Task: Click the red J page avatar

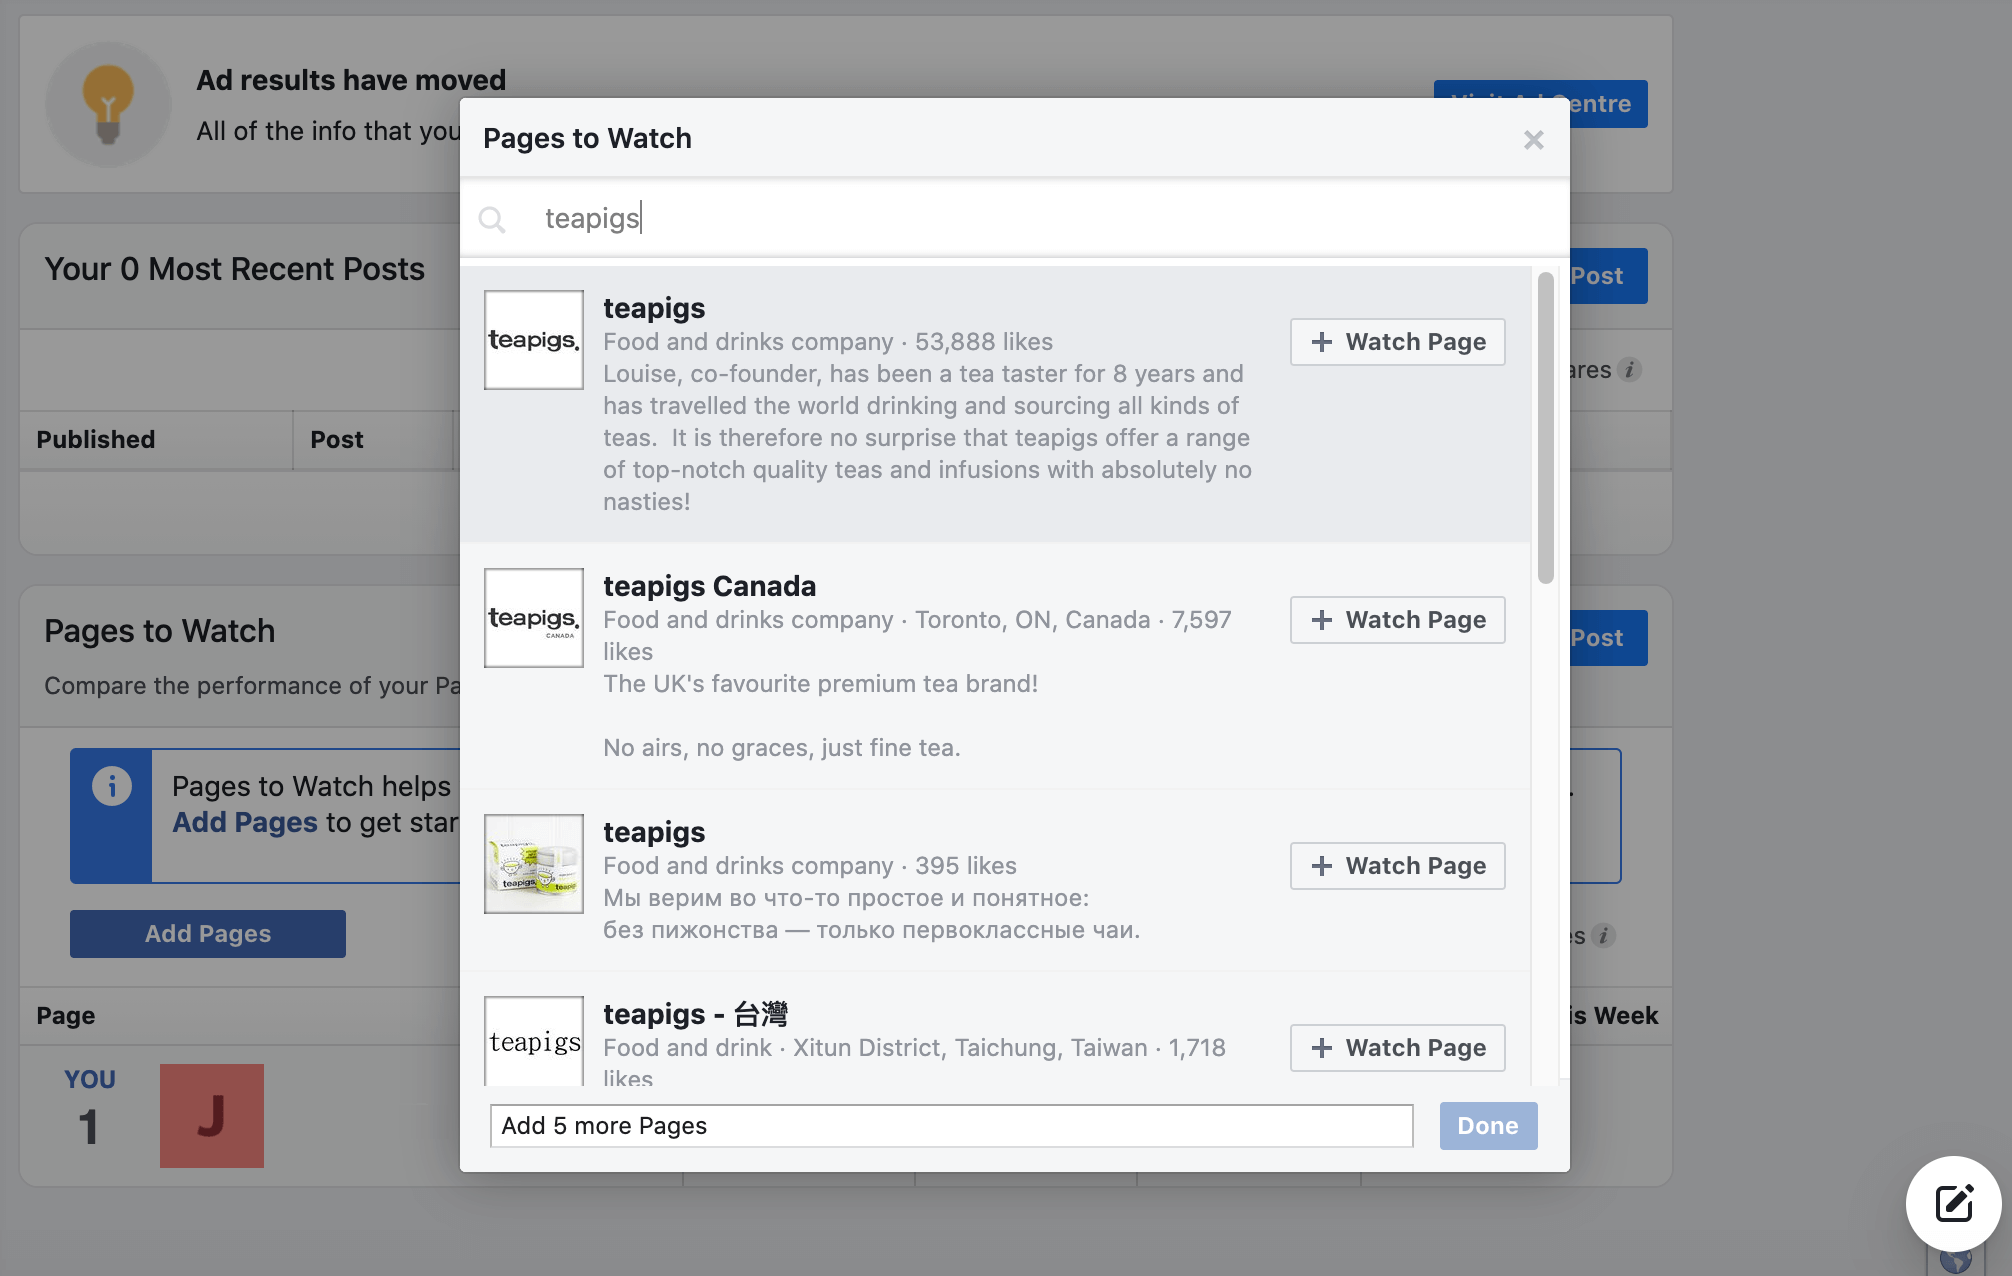Action: tap(212, 1116)
